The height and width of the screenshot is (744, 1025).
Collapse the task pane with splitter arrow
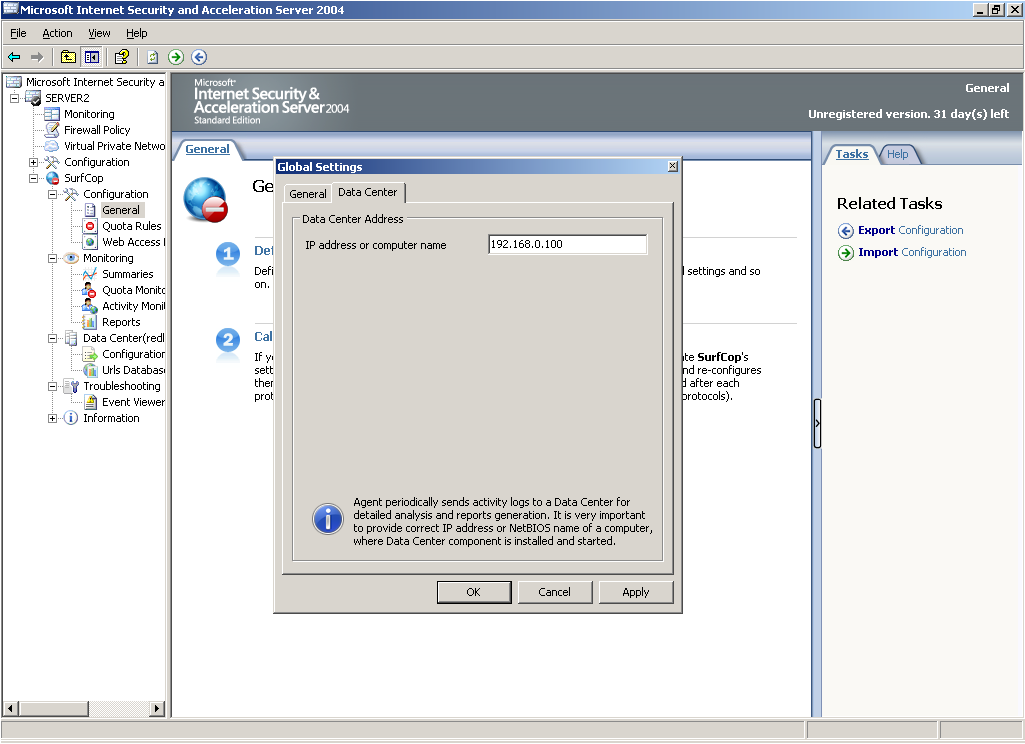click(x=817, y=424)
